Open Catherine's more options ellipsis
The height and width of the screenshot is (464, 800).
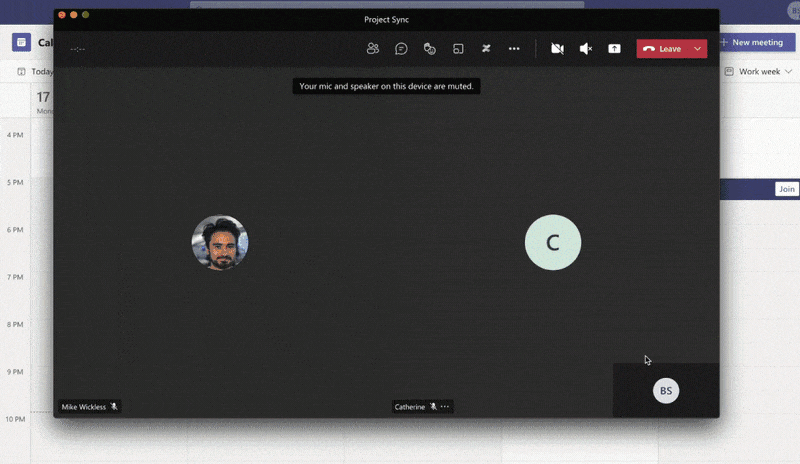tap(445, 407)
